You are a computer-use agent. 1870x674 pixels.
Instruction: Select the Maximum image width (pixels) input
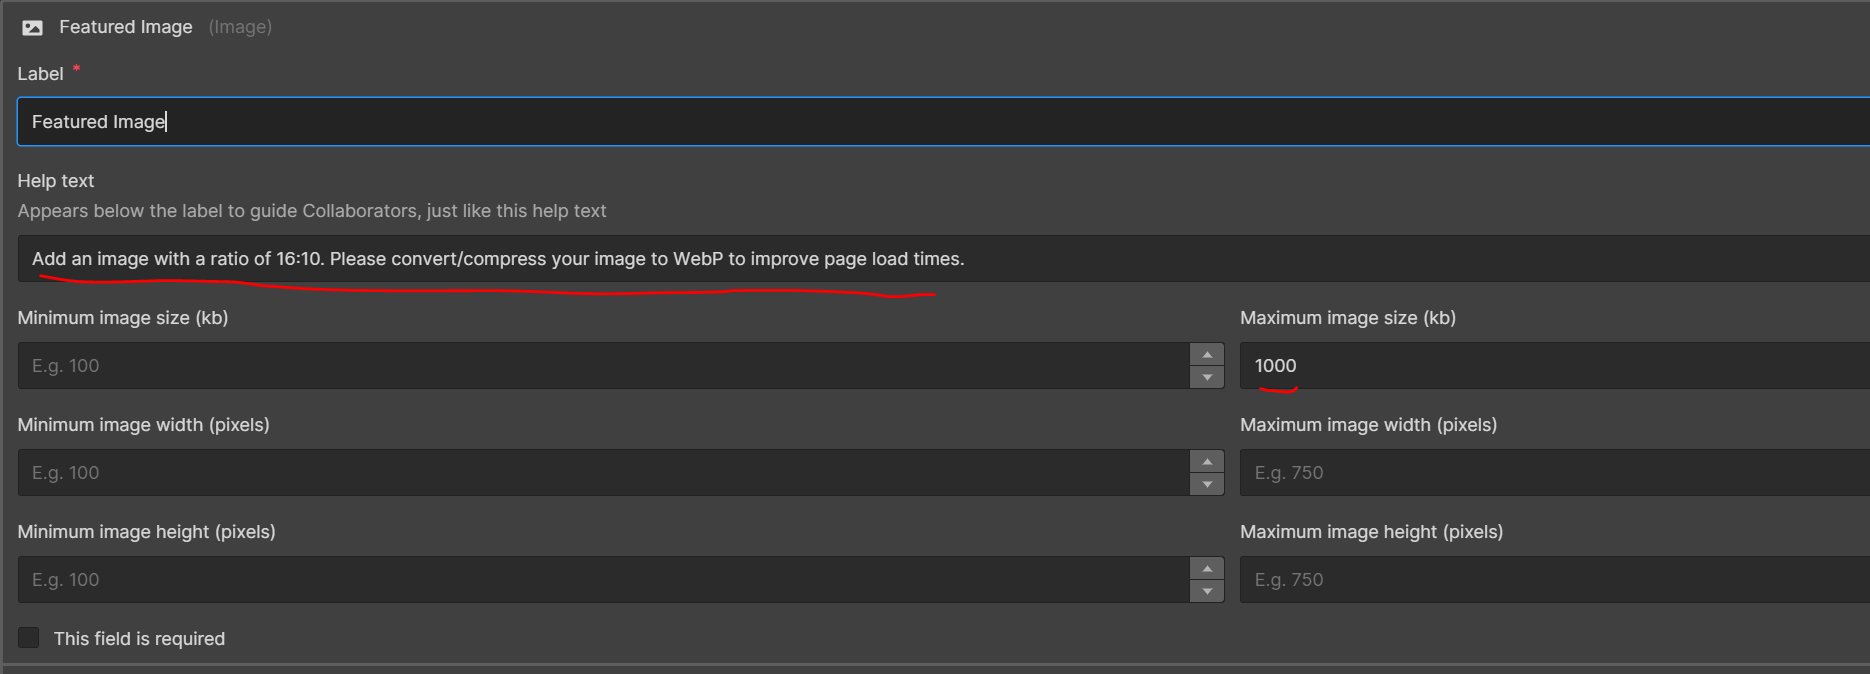pos(1550,473)
